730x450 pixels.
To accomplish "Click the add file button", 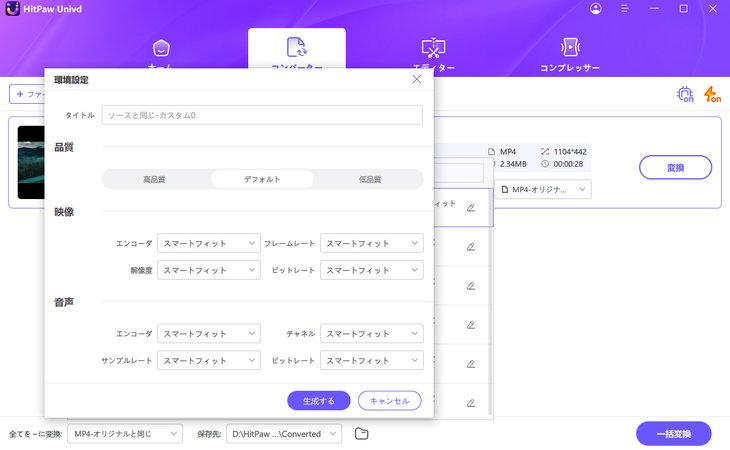I will pos(27,94).
